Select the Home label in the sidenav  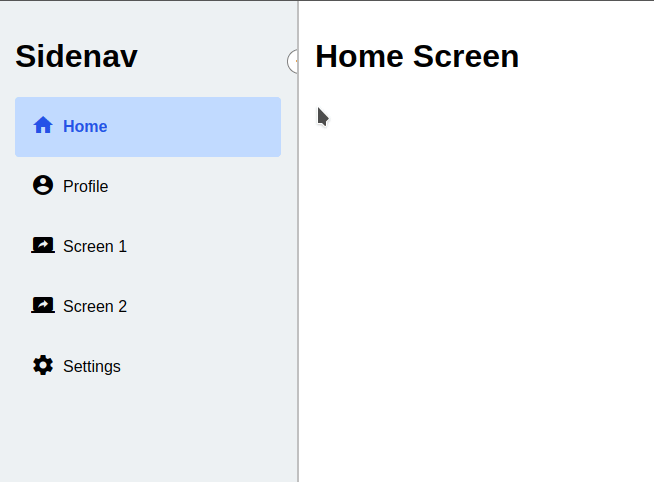pos(85,126)
